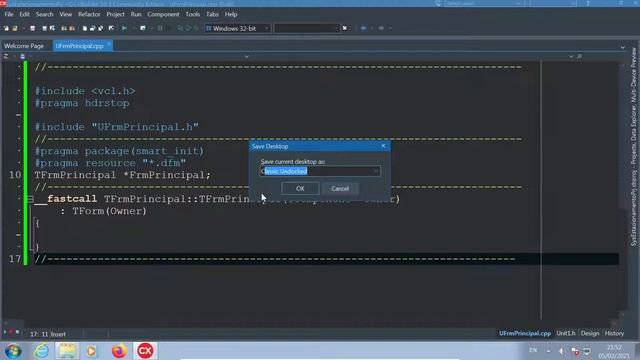Click the '#pragma package(smart_init)' line
Viewport: 640px width, 360px height.
[x=119, y=151]
